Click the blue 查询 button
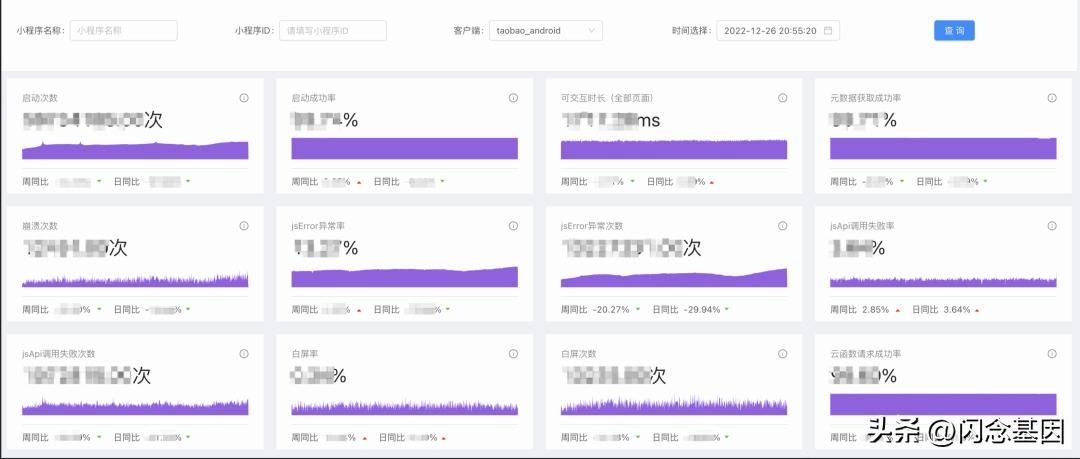This screenshot has width=1080, height=459. [x=954, y=31]
